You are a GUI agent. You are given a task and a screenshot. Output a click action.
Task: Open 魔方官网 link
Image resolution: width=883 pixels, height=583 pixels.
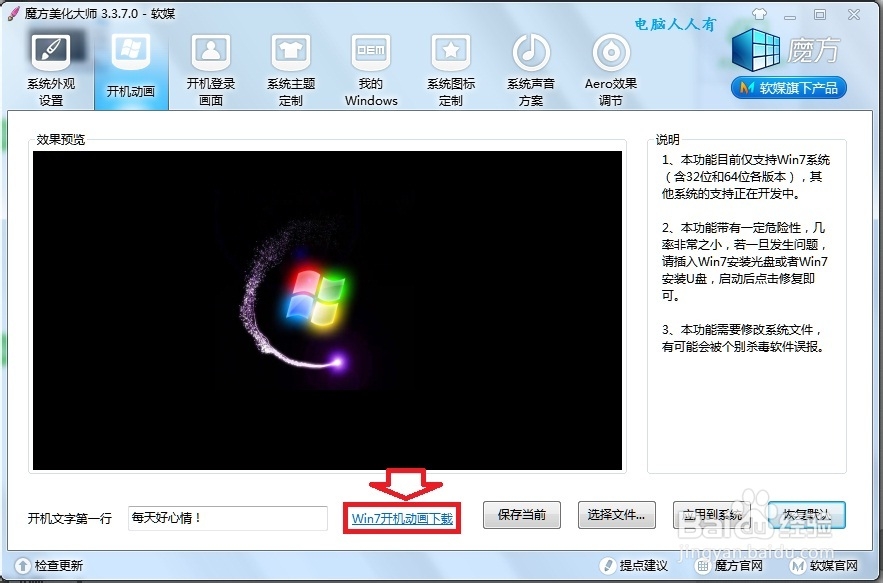[x=738, y=566]
